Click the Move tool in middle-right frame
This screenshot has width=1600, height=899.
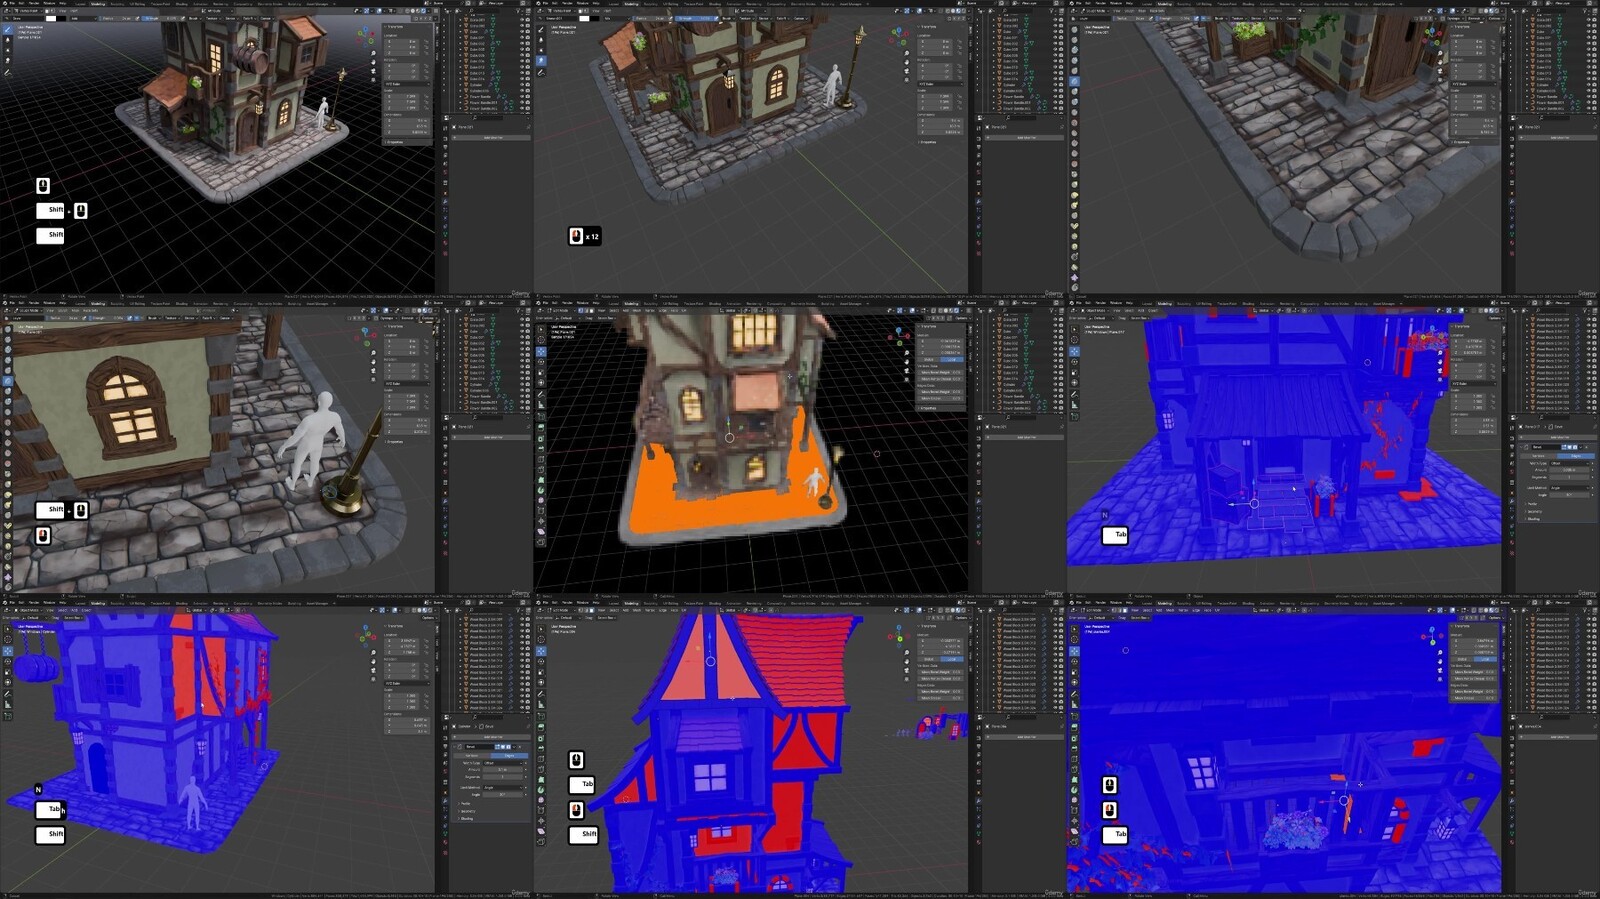pos(1075,351)
